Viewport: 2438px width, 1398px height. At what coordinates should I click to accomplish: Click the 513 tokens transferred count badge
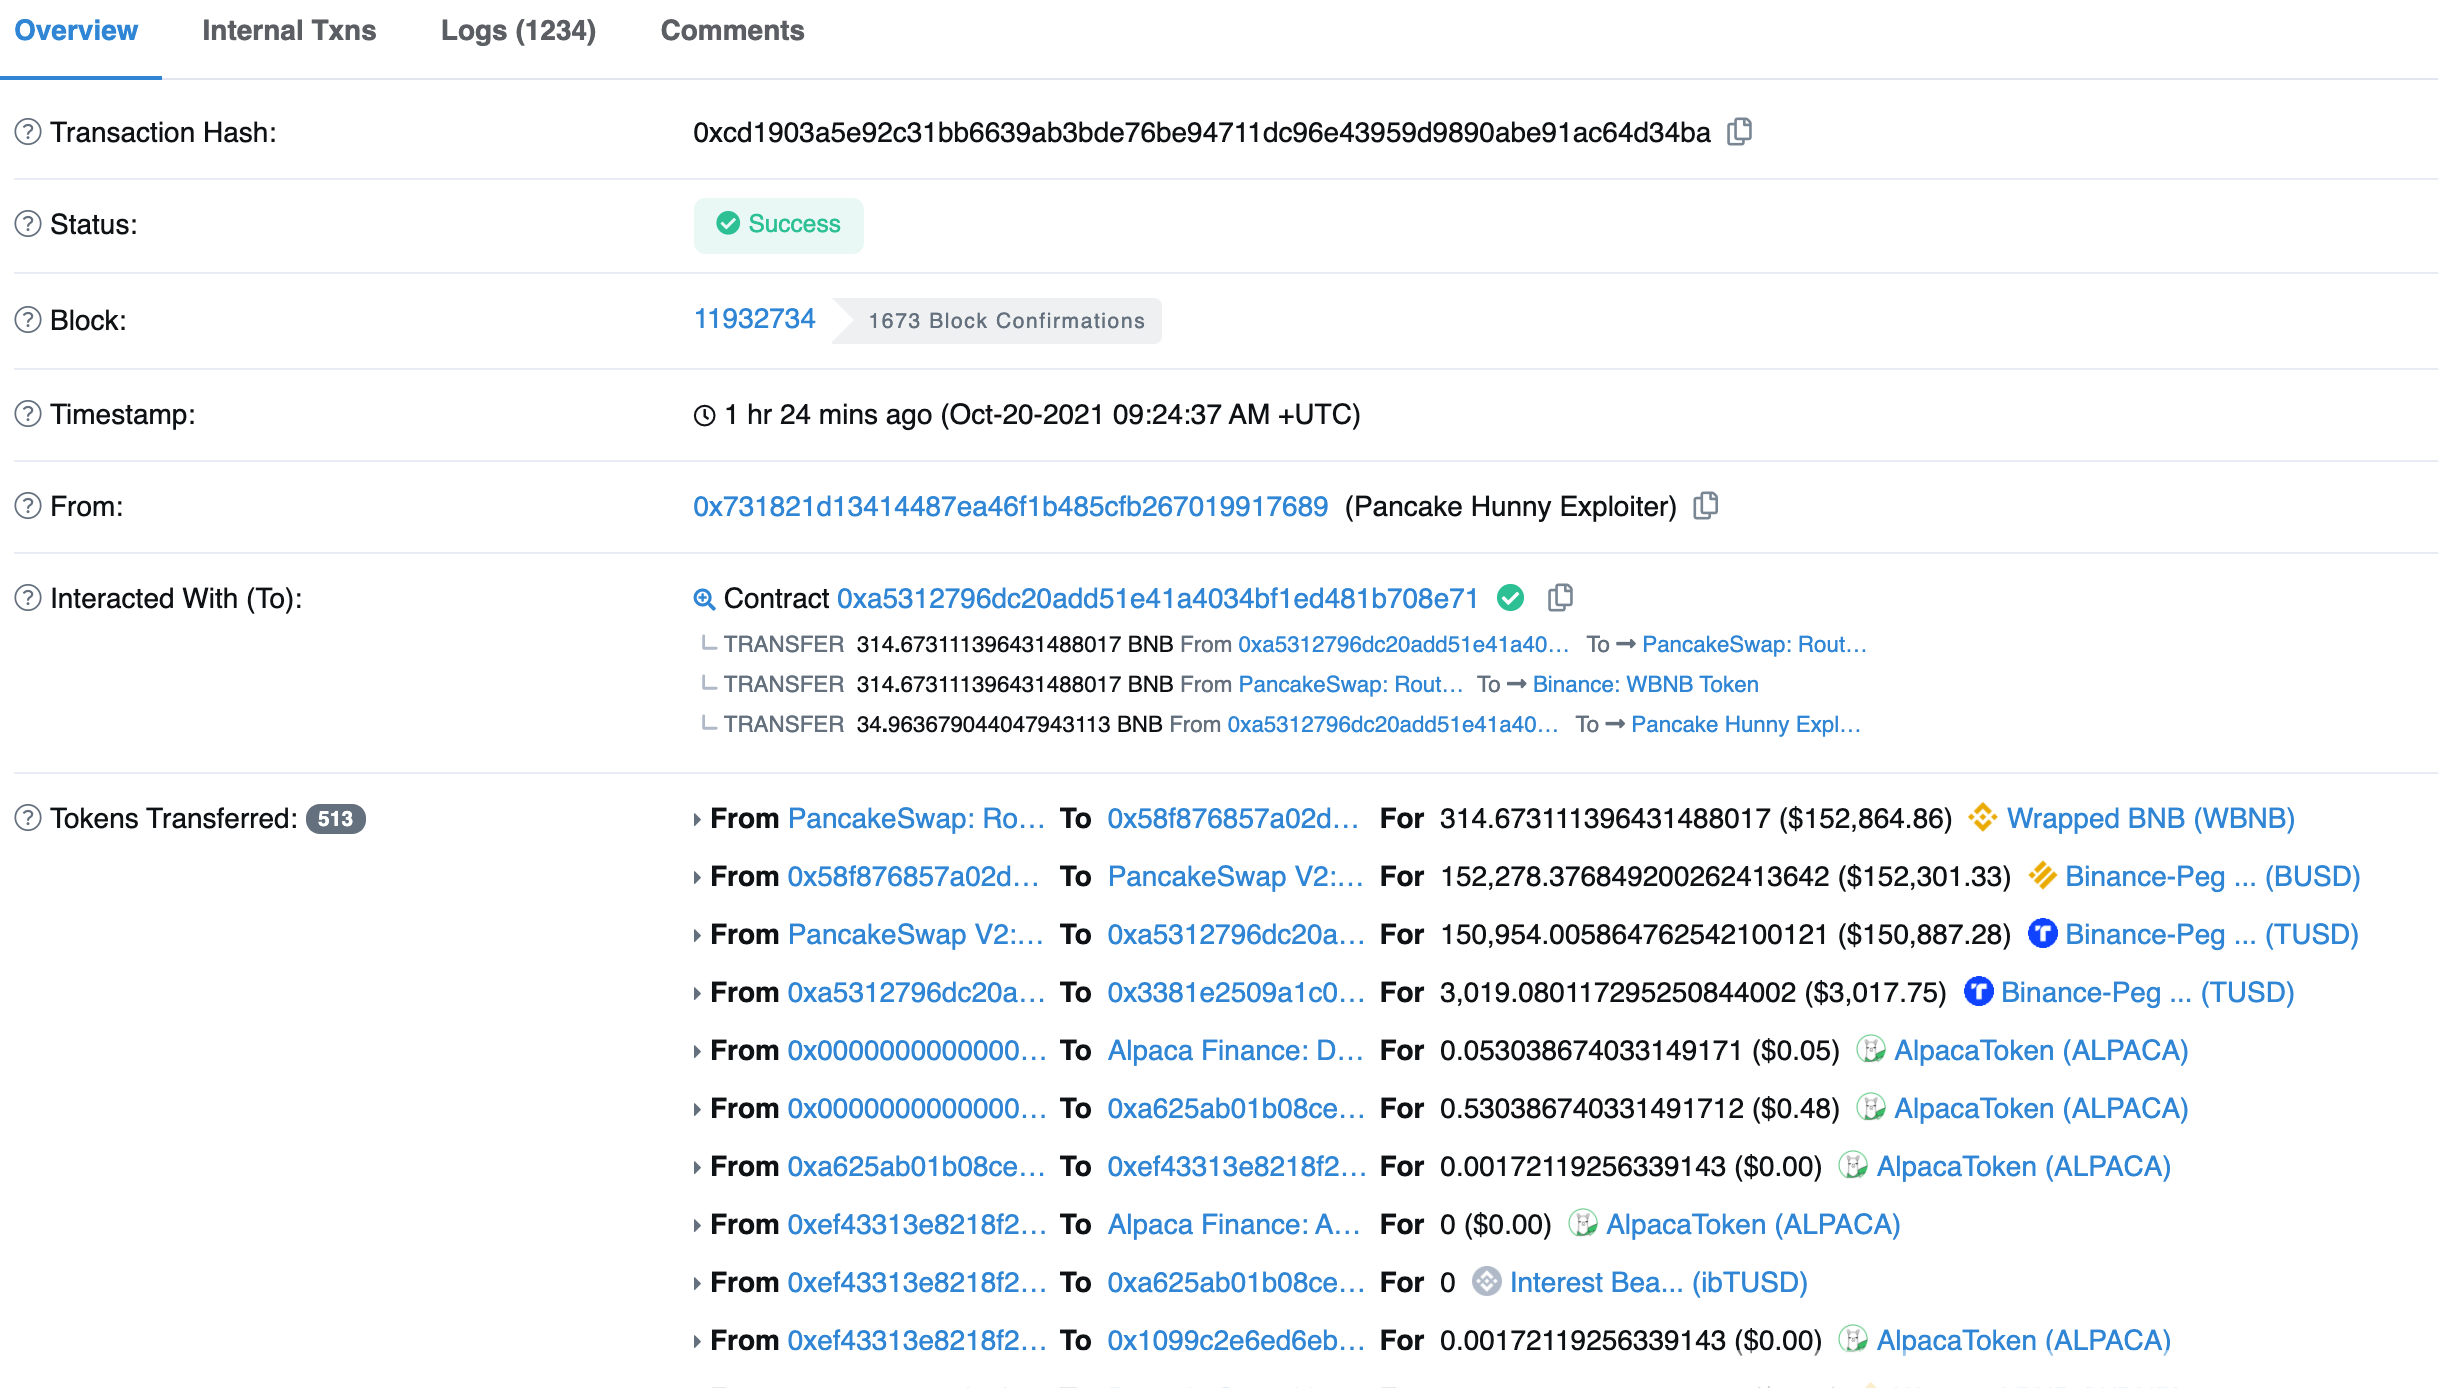(335, 818)
